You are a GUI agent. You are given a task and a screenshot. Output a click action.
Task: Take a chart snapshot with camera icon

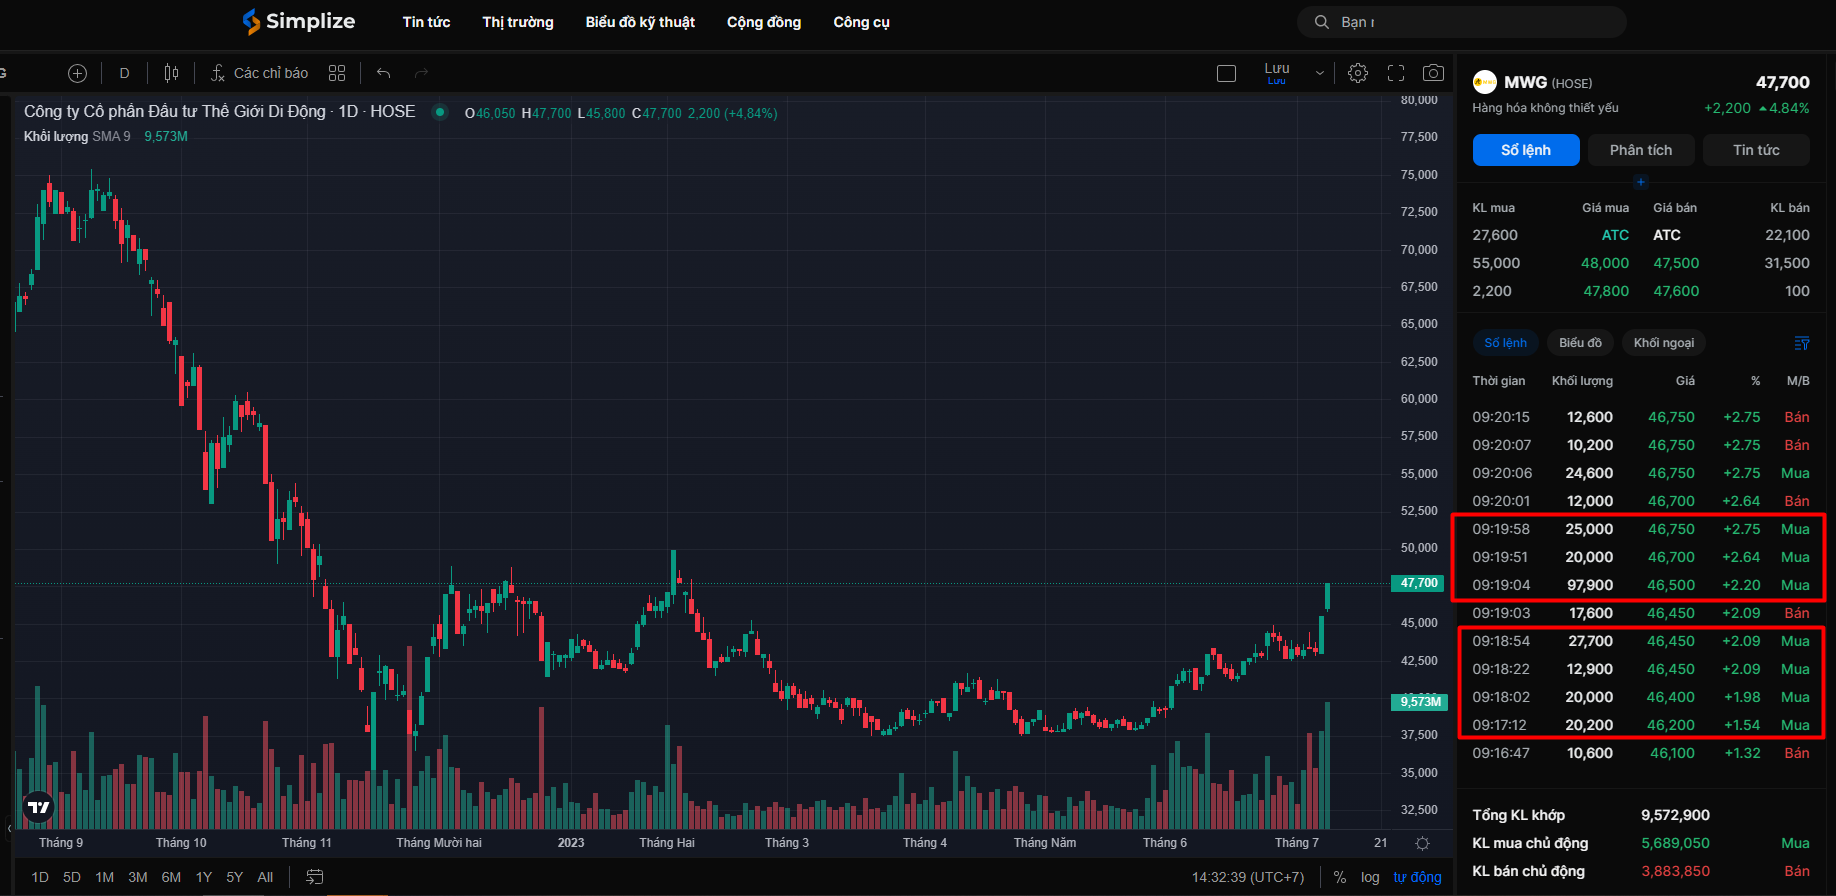[1433, 73]
